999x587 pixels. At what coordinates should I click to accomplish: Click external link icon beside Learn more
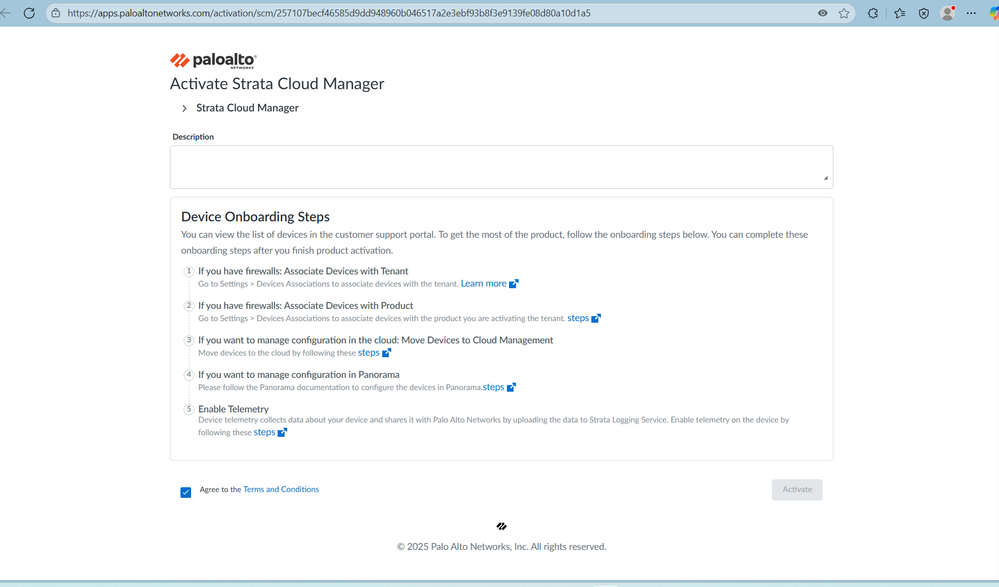[514, 284]
